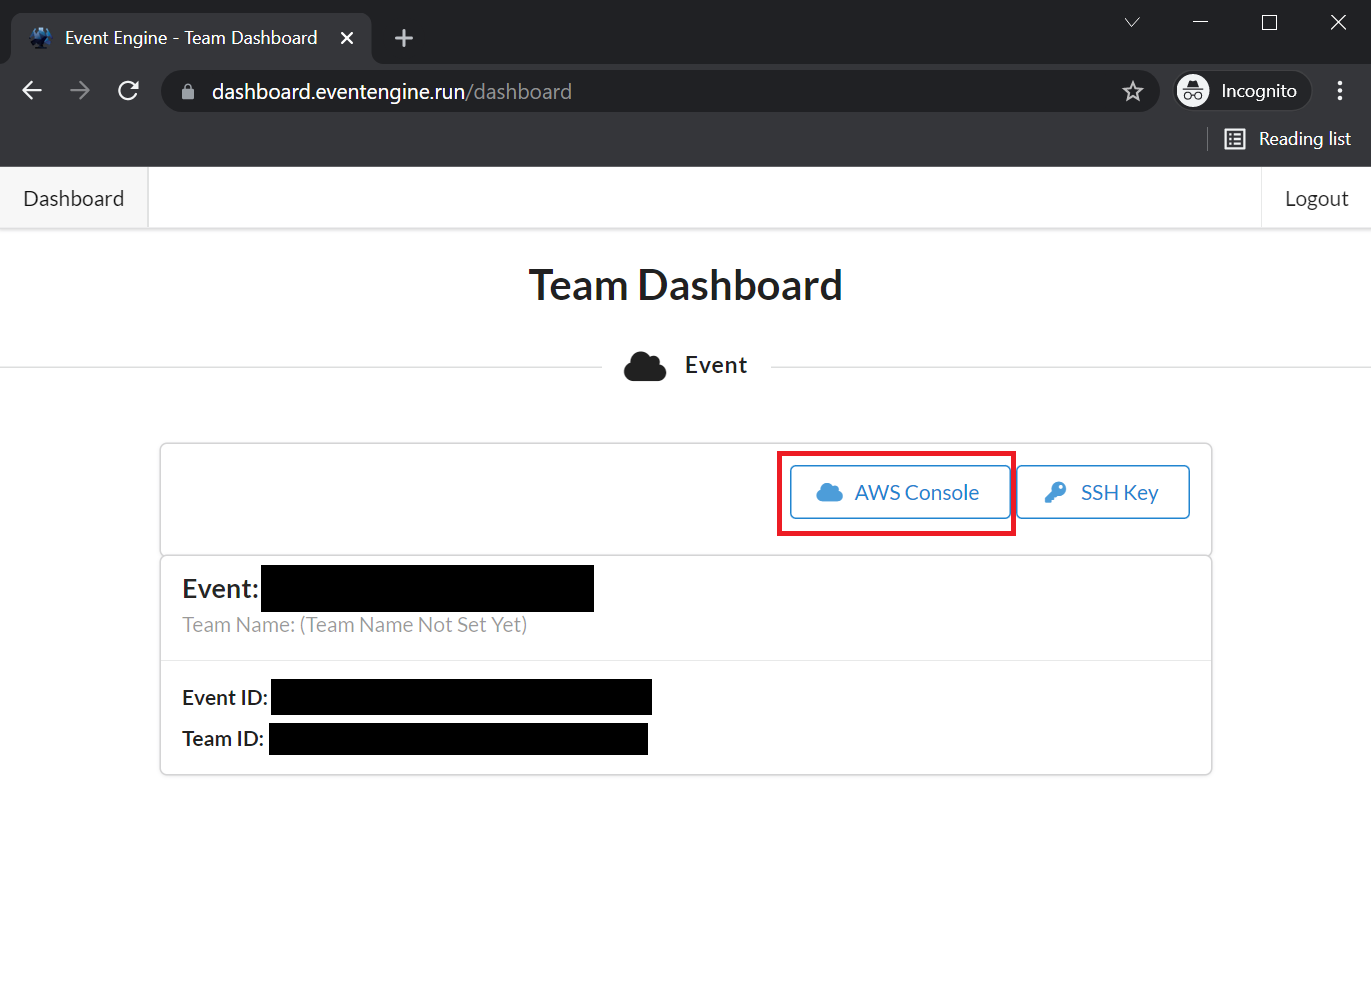
Task: Go back with the browser back arrow
Action: [x=32, y=91]
